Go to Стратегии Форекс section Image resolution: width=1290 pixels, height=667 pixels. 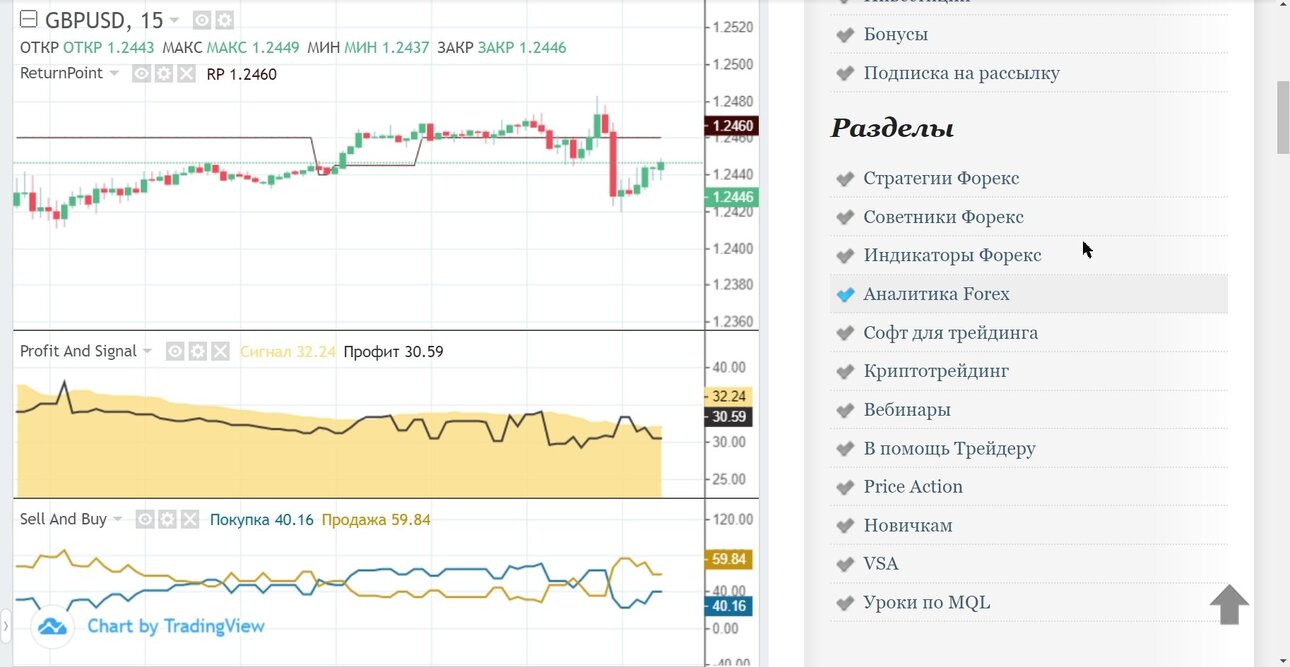(x=942, y=178)
